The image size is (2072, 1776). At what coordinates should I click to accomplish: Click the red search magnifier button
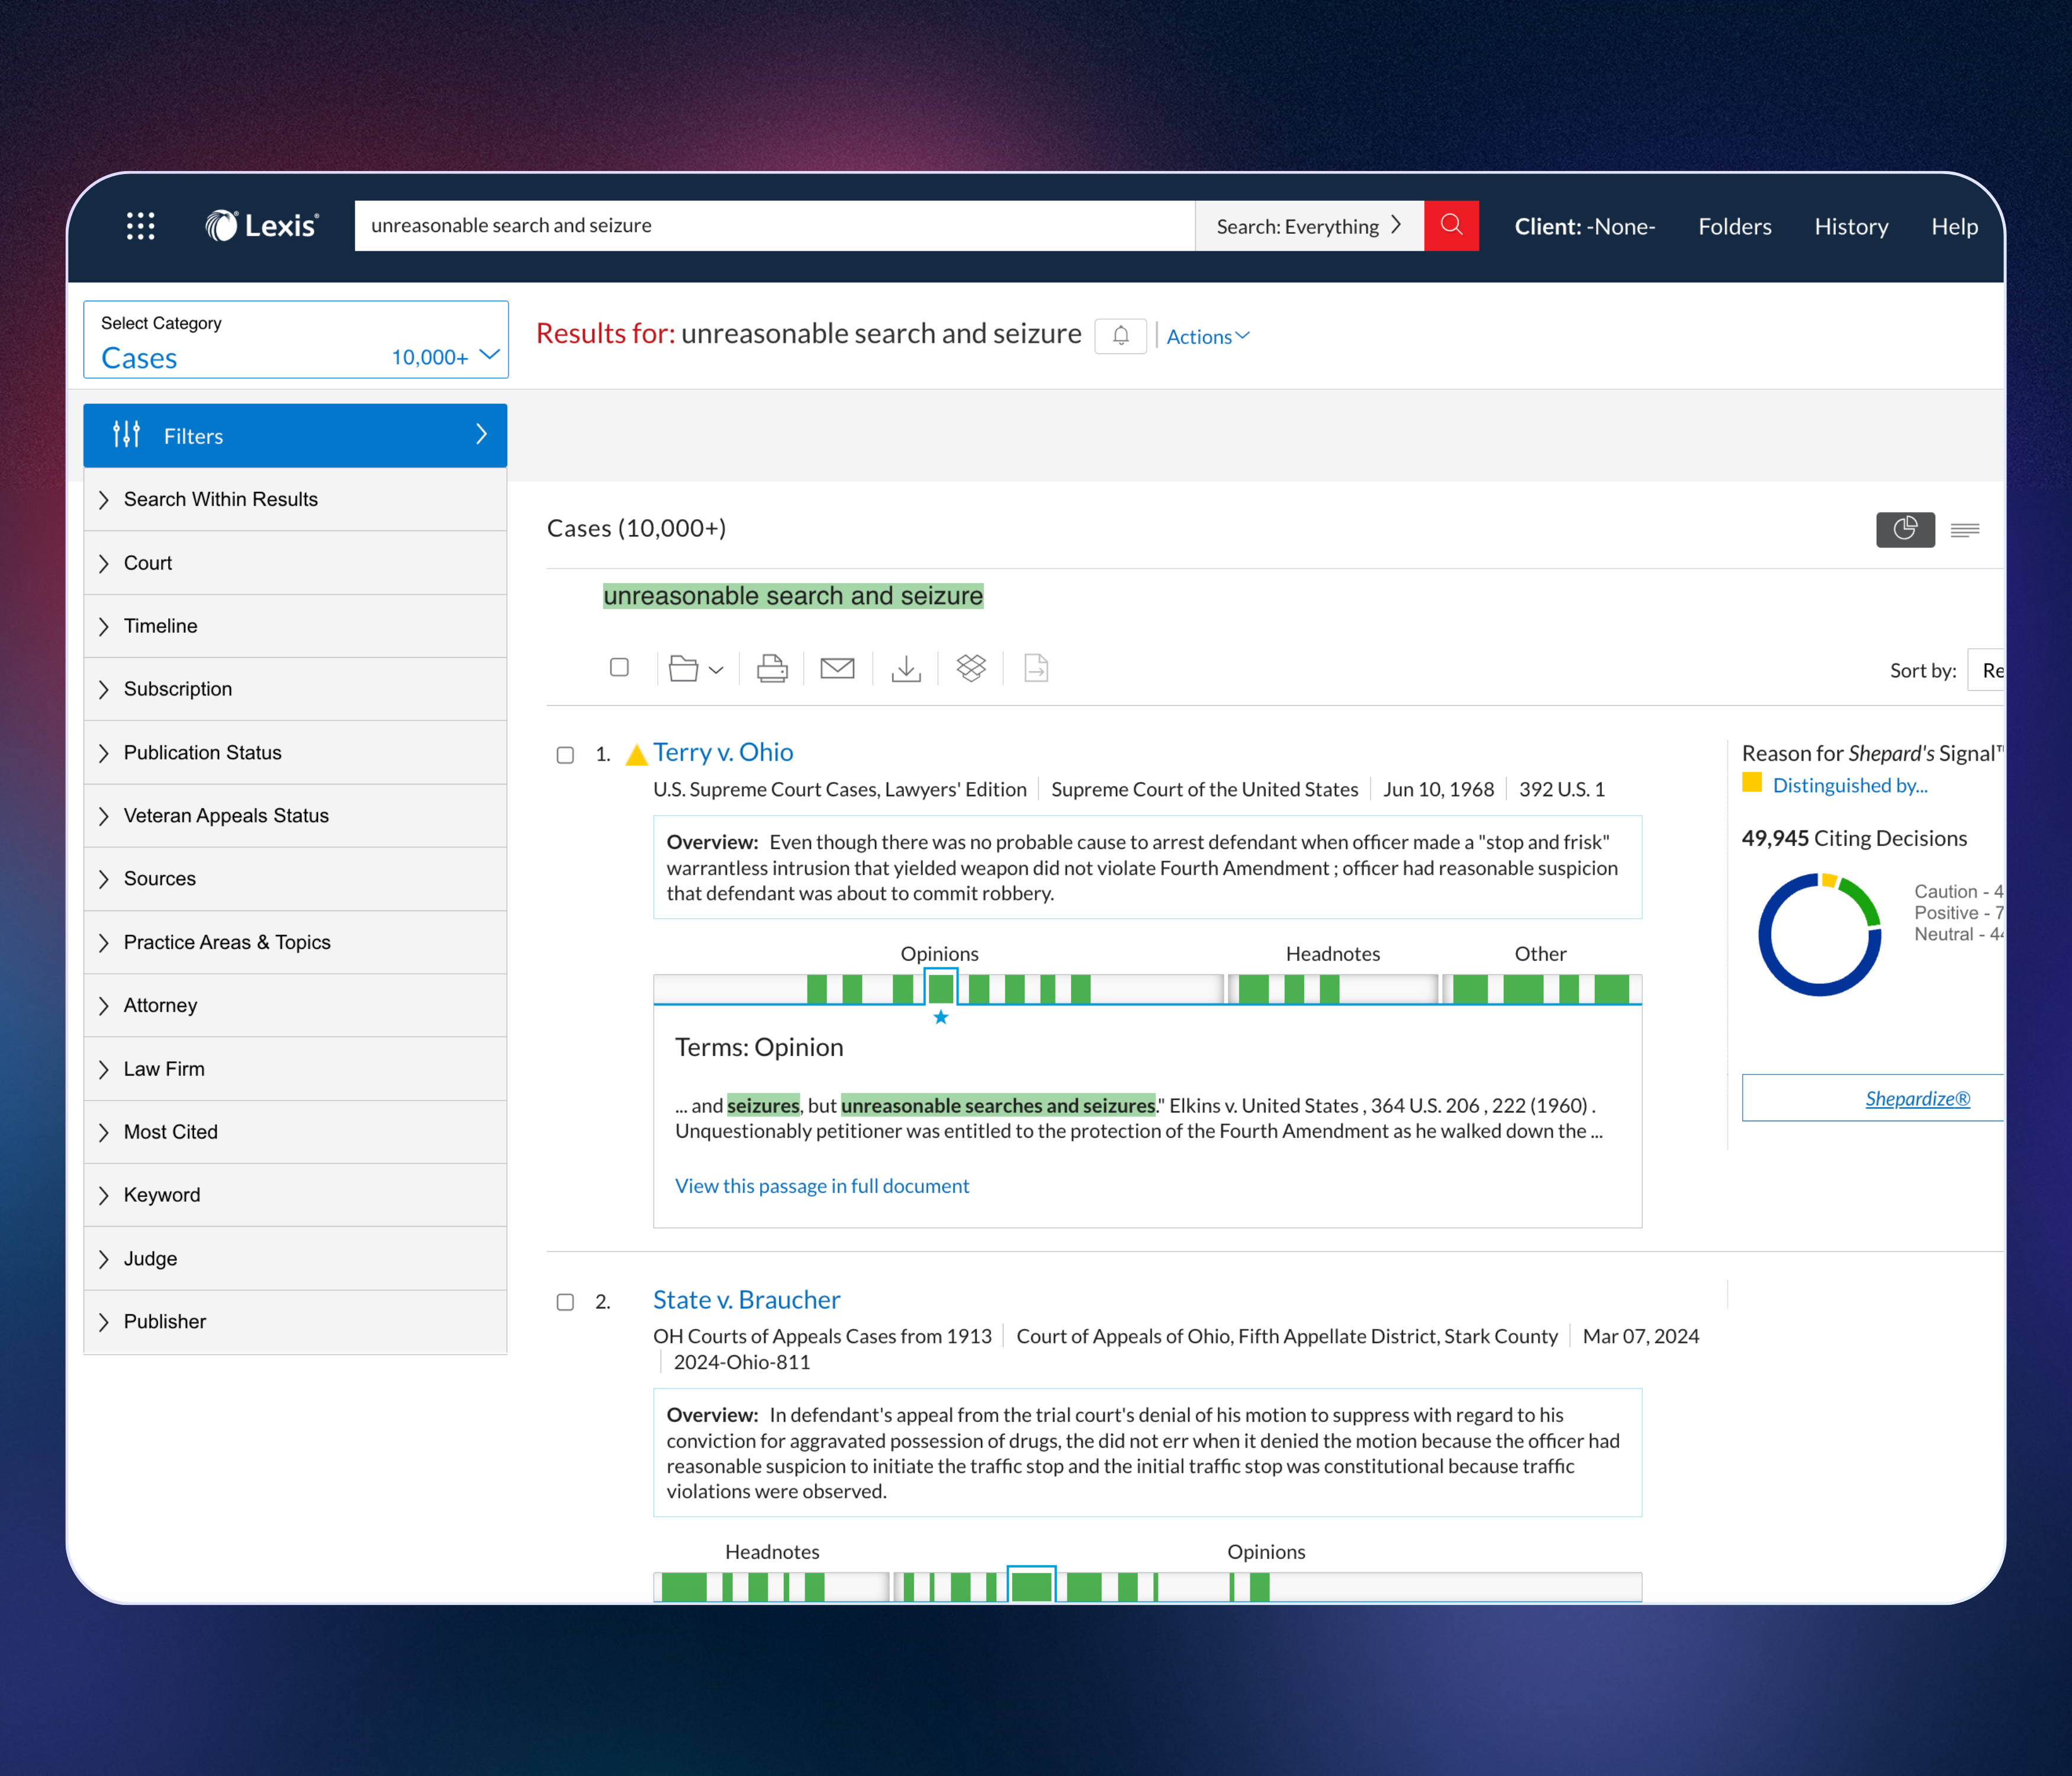pyautogui.click(x=1451, y=226)
